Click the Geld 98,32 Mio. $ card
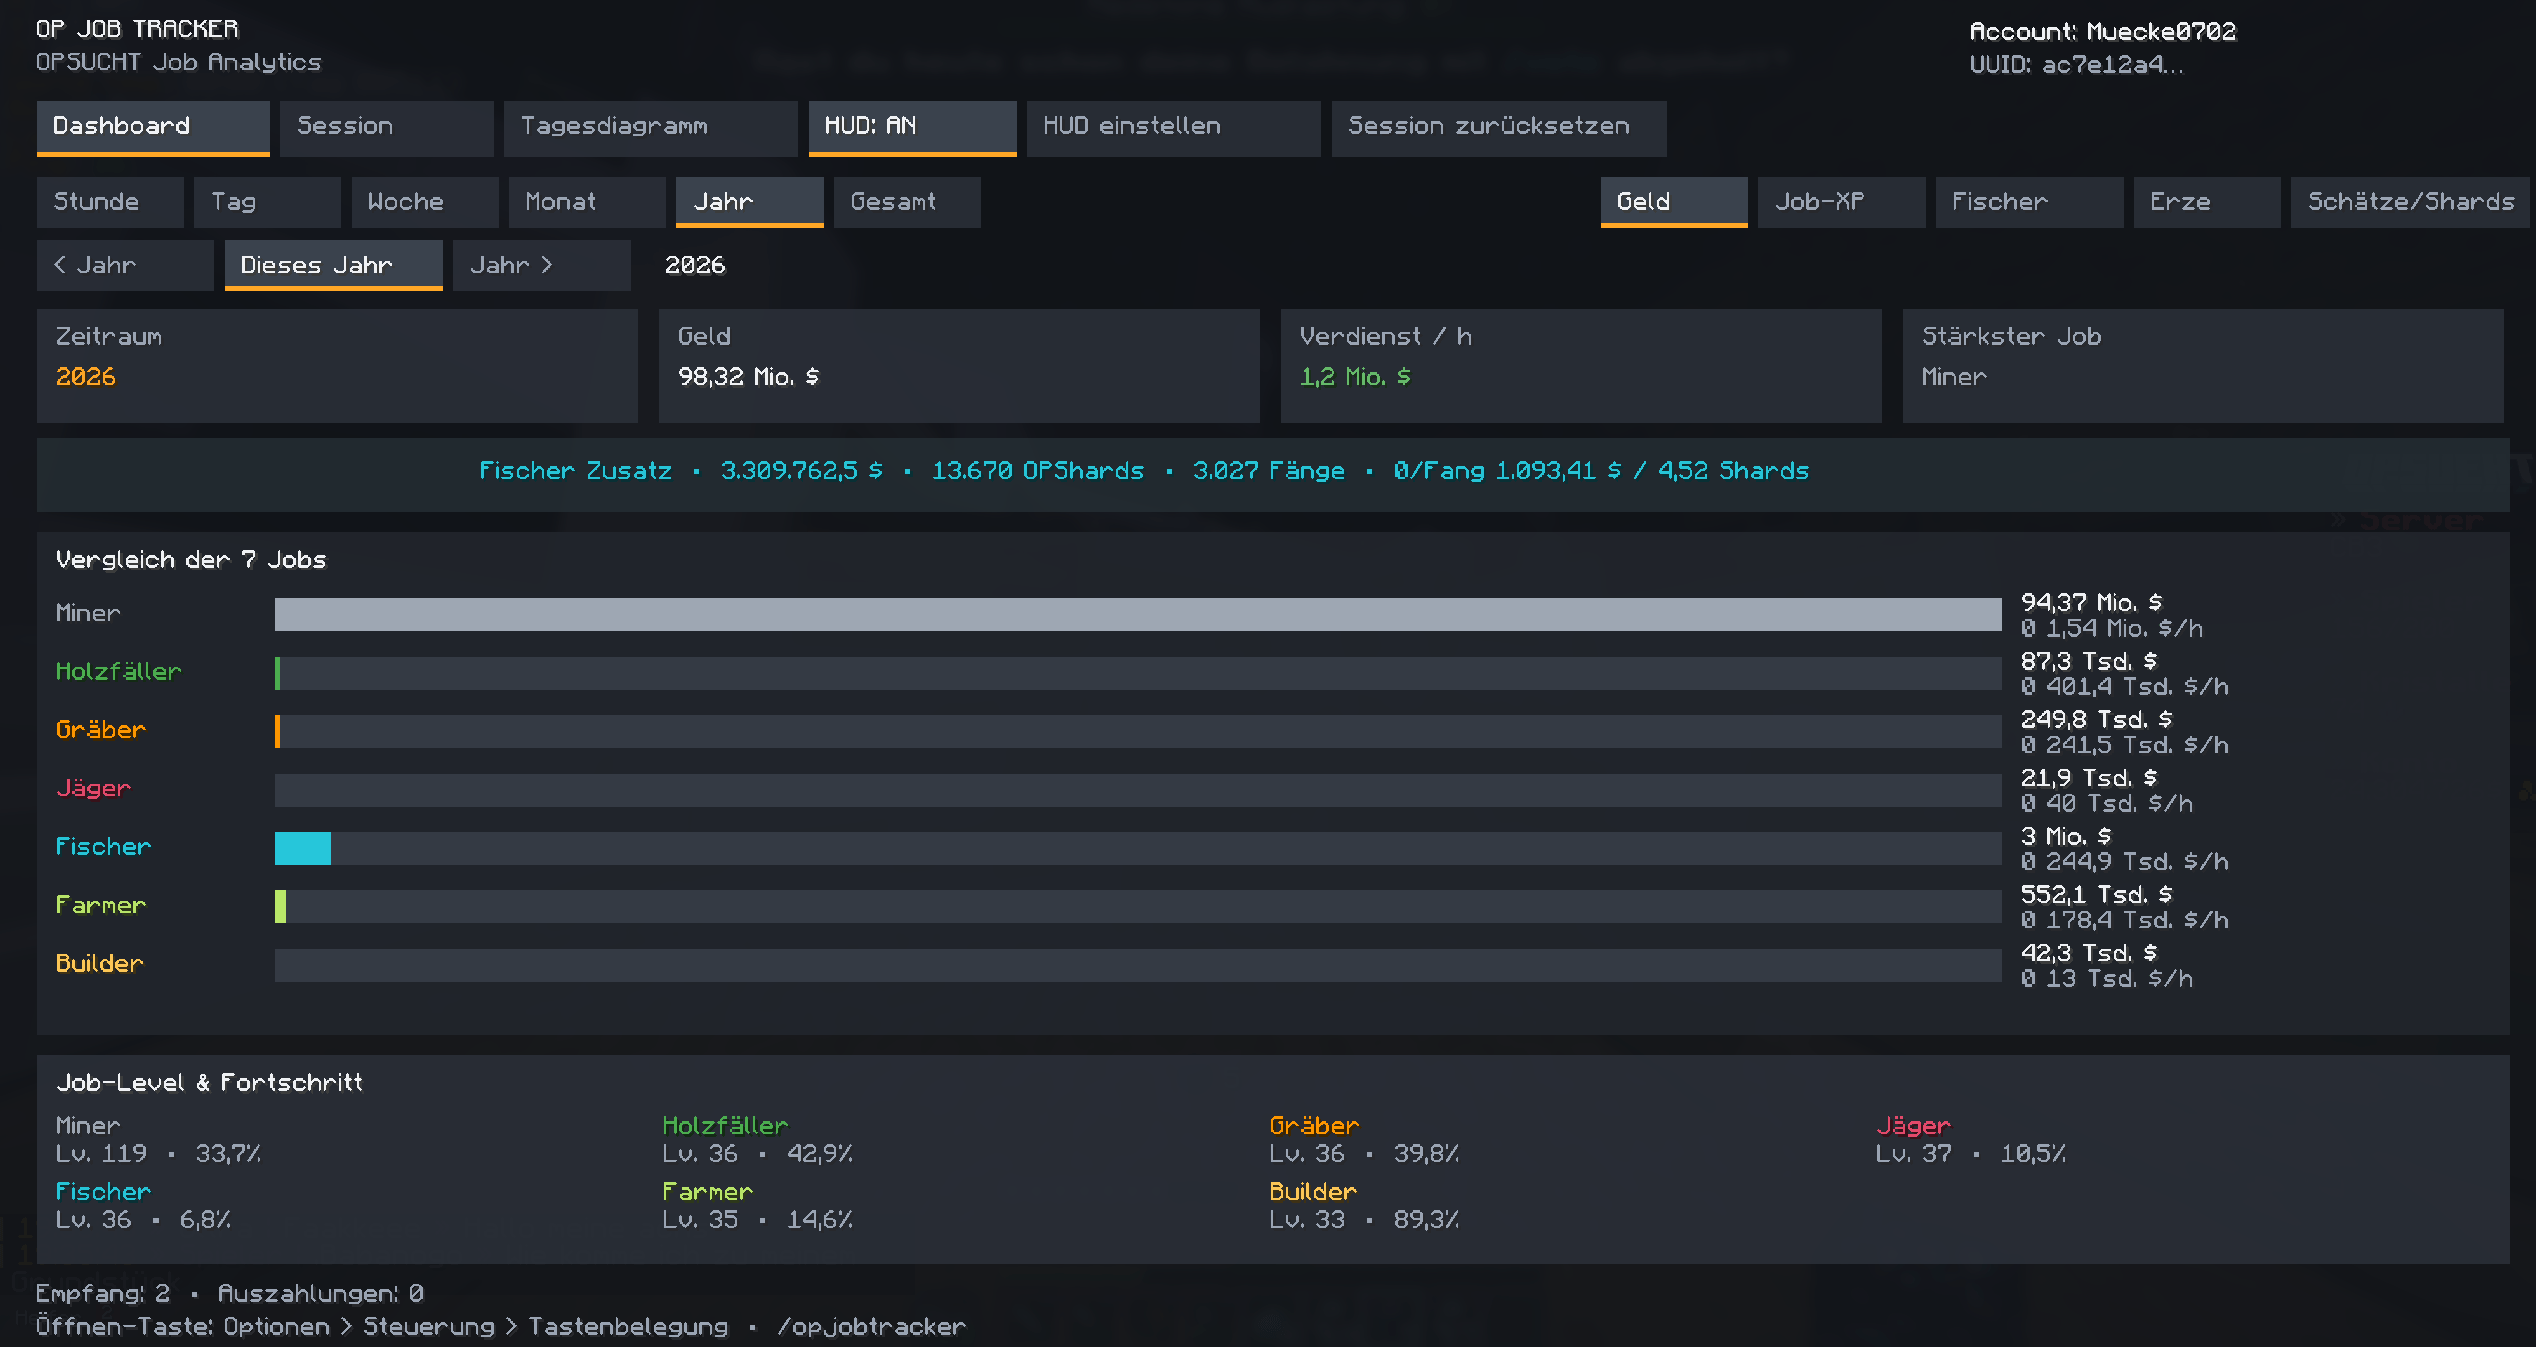Image resolution: width=2536 pixels, height=1347 pixels. [959, 365]
